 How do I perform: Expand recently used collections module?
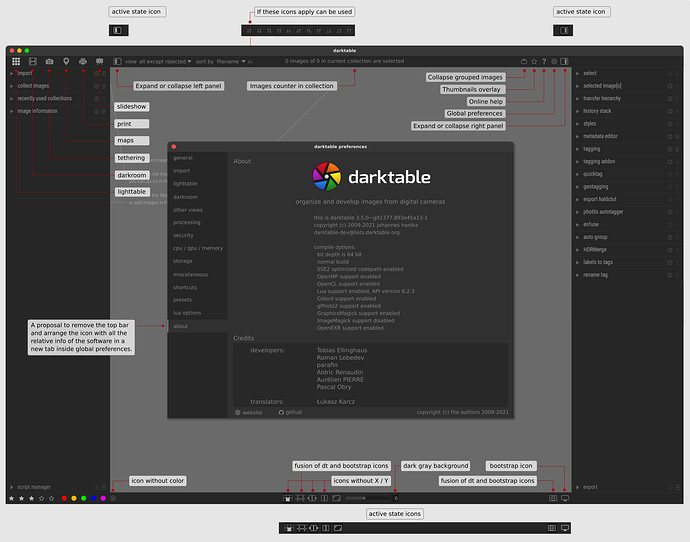pos(57,99)
